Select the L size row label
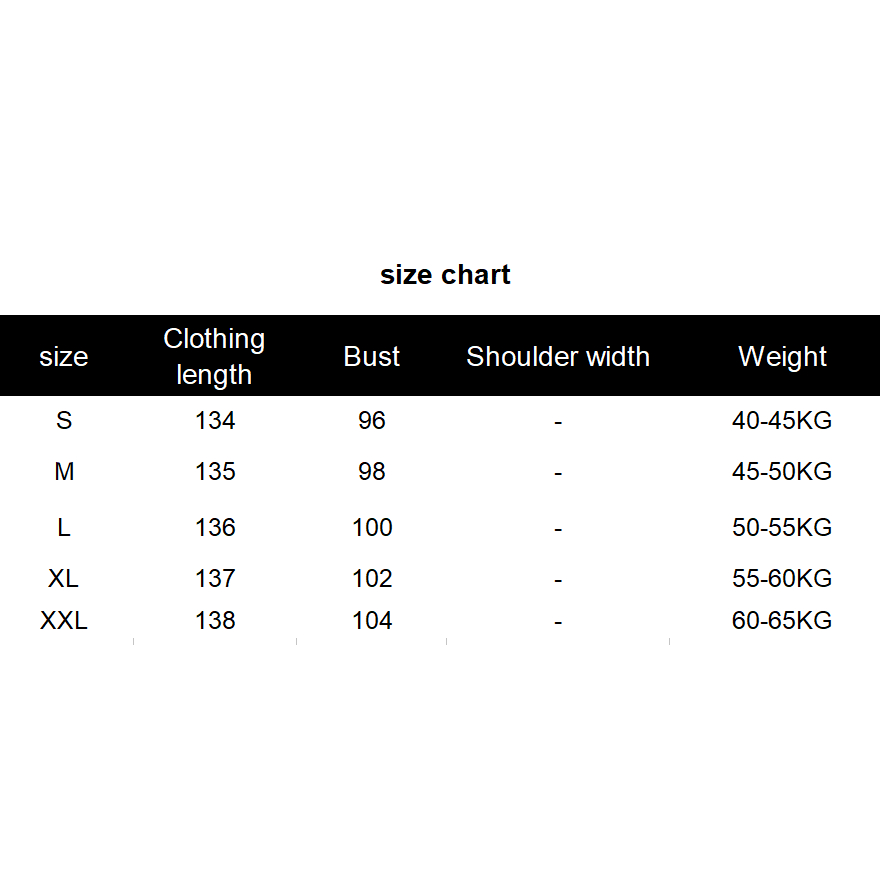Image resolution: width=880 pixels, height=880 pixels. coord(64,528)
